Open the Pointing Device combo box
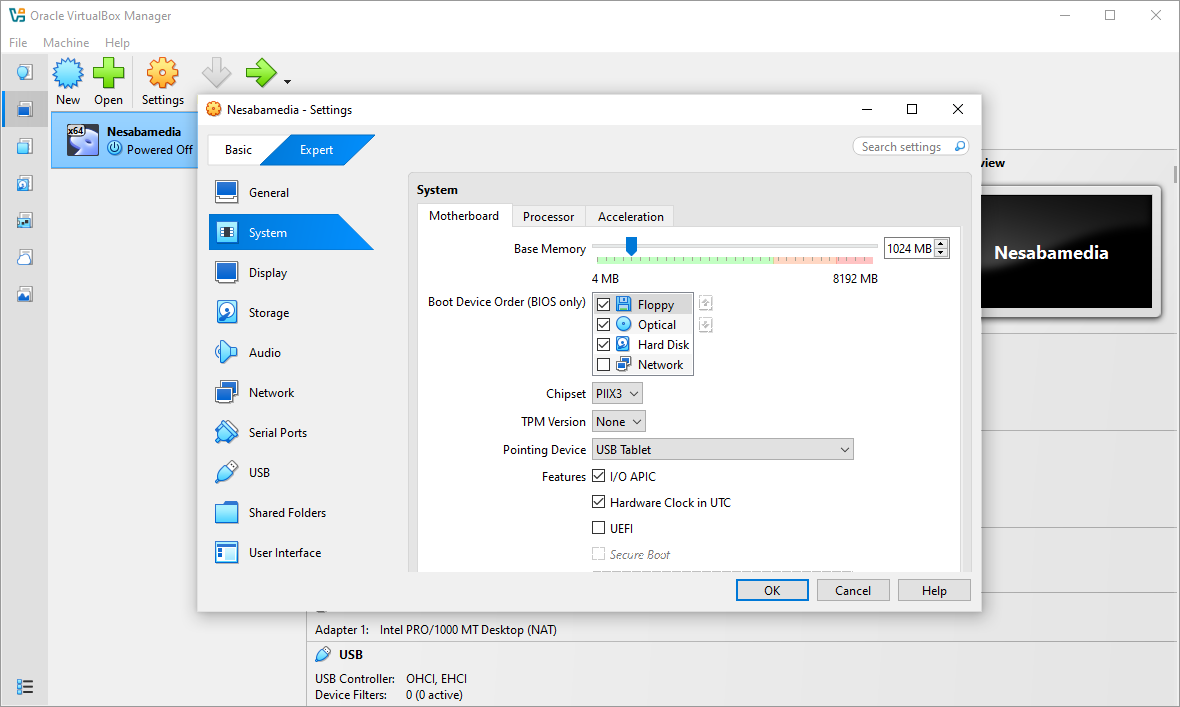 (722, 450)
